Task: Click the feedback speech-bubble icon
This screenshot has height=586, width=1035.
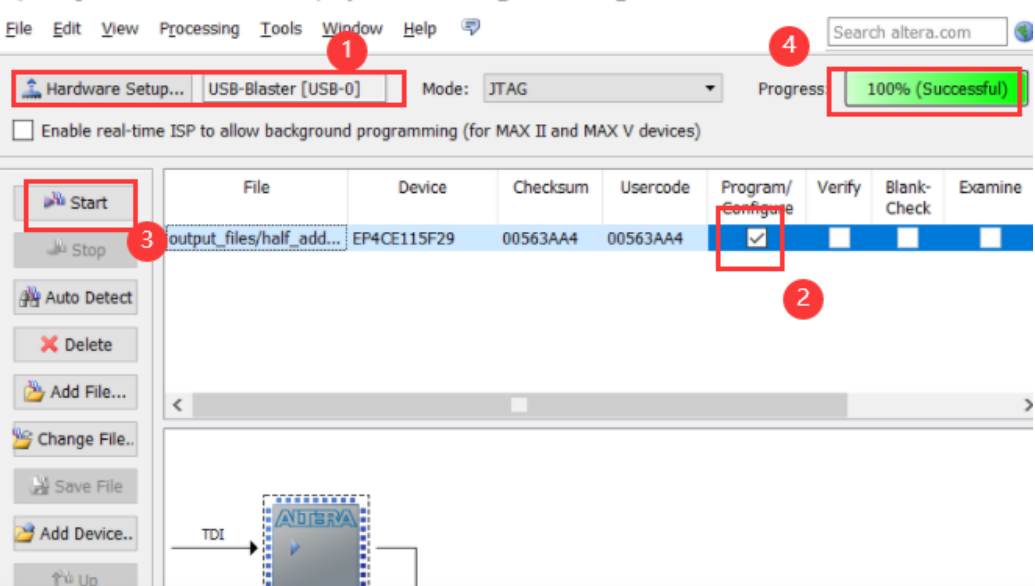Action: [471, 27]
